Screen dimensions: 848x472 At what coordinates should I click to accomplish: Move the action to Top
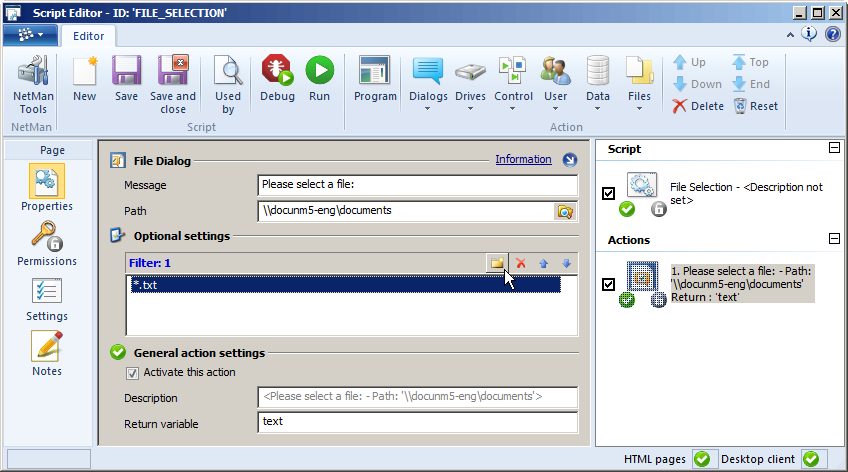coord(751,62)
